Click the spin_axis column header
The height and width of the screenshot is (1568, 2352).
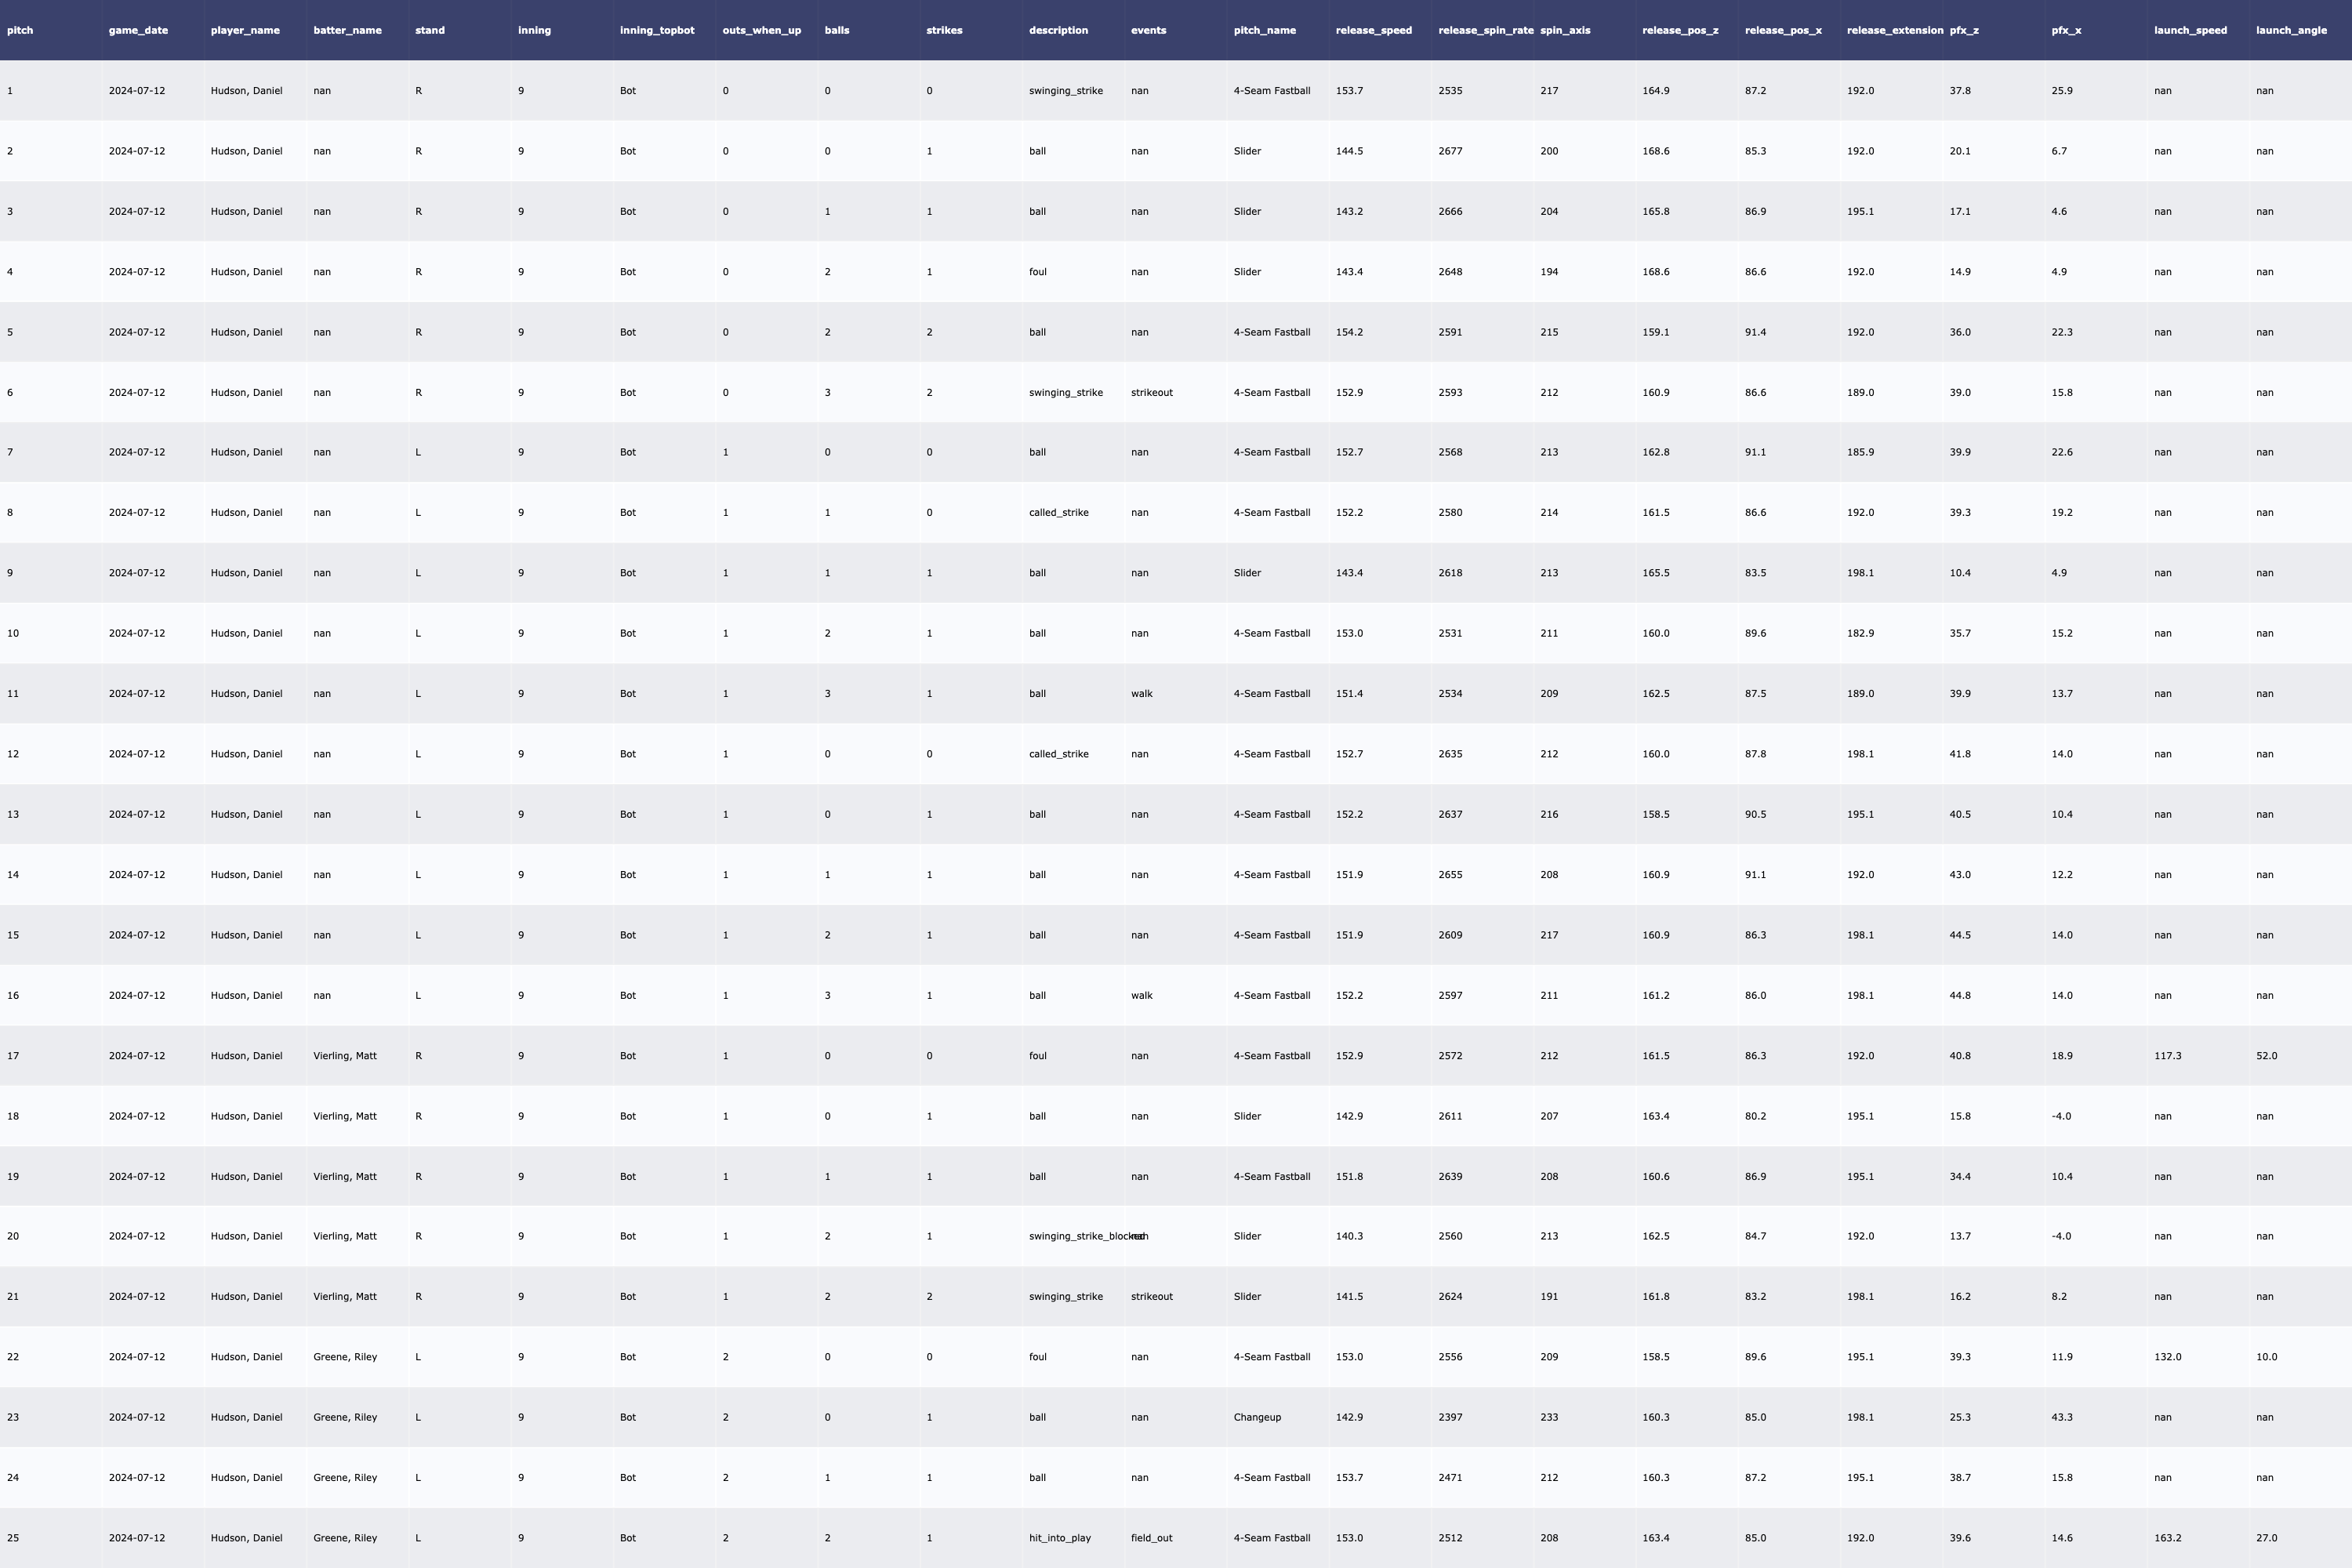click(1565, 30)
